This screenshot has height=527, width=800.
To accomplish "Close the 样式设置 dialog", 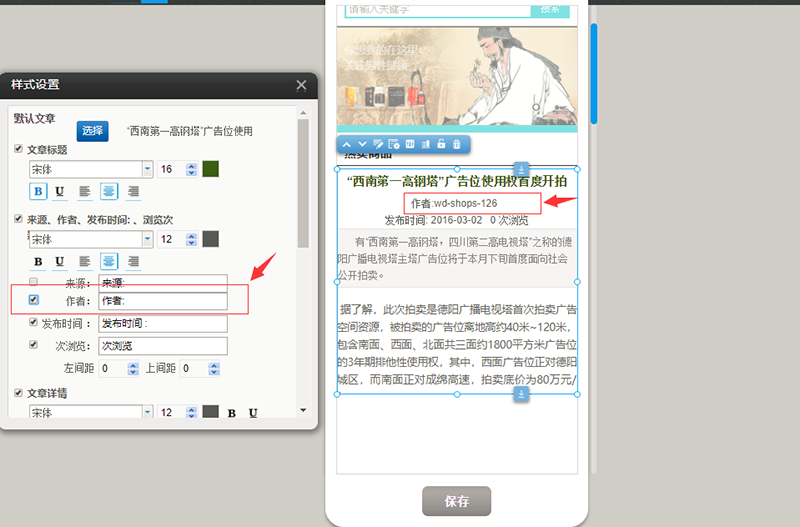I will point(301,86).
